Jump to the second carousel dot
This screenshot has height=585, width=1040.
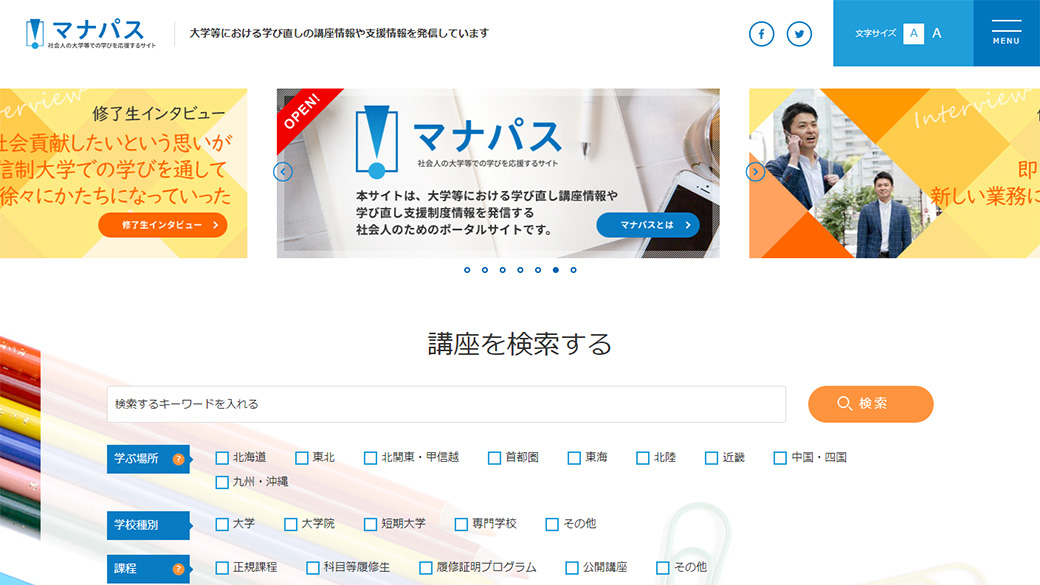click(485, 270)
